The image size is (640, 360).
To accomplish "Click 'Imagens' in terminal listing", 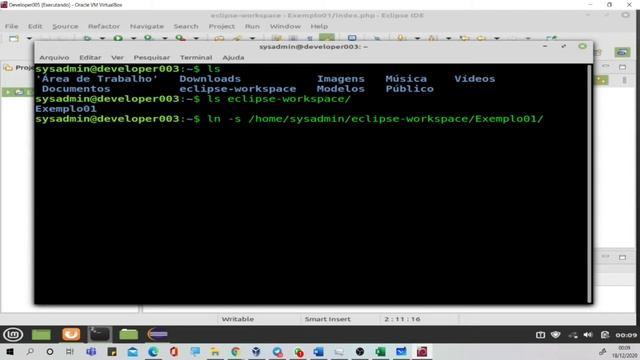I will point(341,79).
